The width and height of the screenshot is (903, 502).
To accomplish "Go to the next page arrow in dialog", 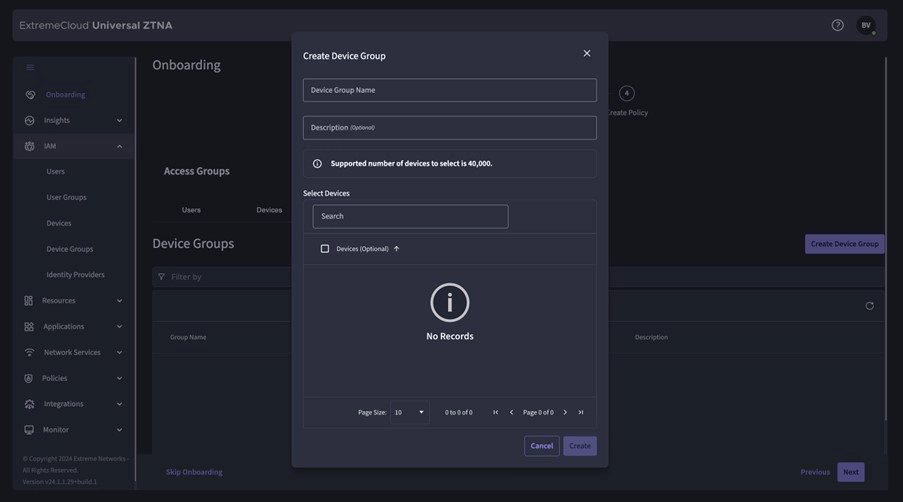I will tap(565, 412).
